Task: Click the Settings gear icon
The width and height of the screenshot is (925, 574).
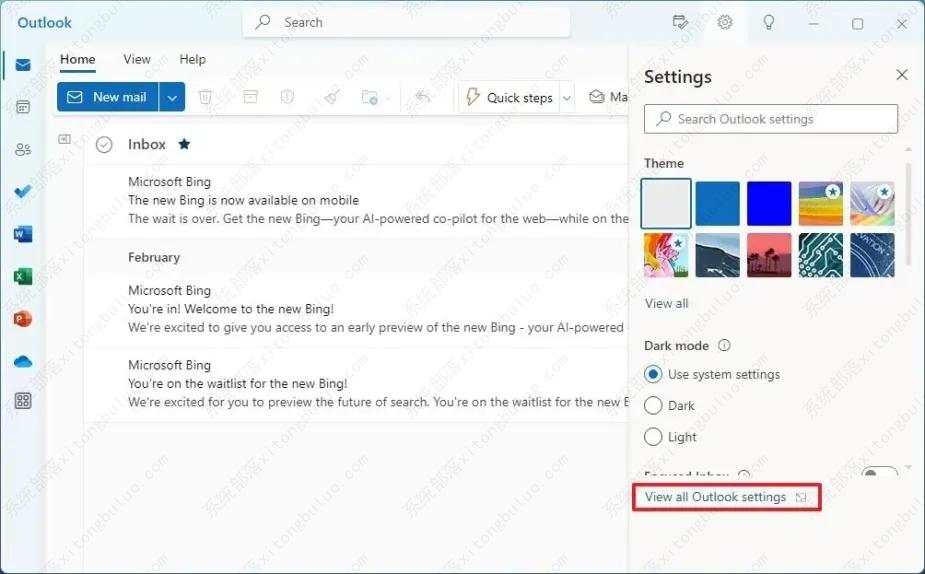Action: coord(725,22)
